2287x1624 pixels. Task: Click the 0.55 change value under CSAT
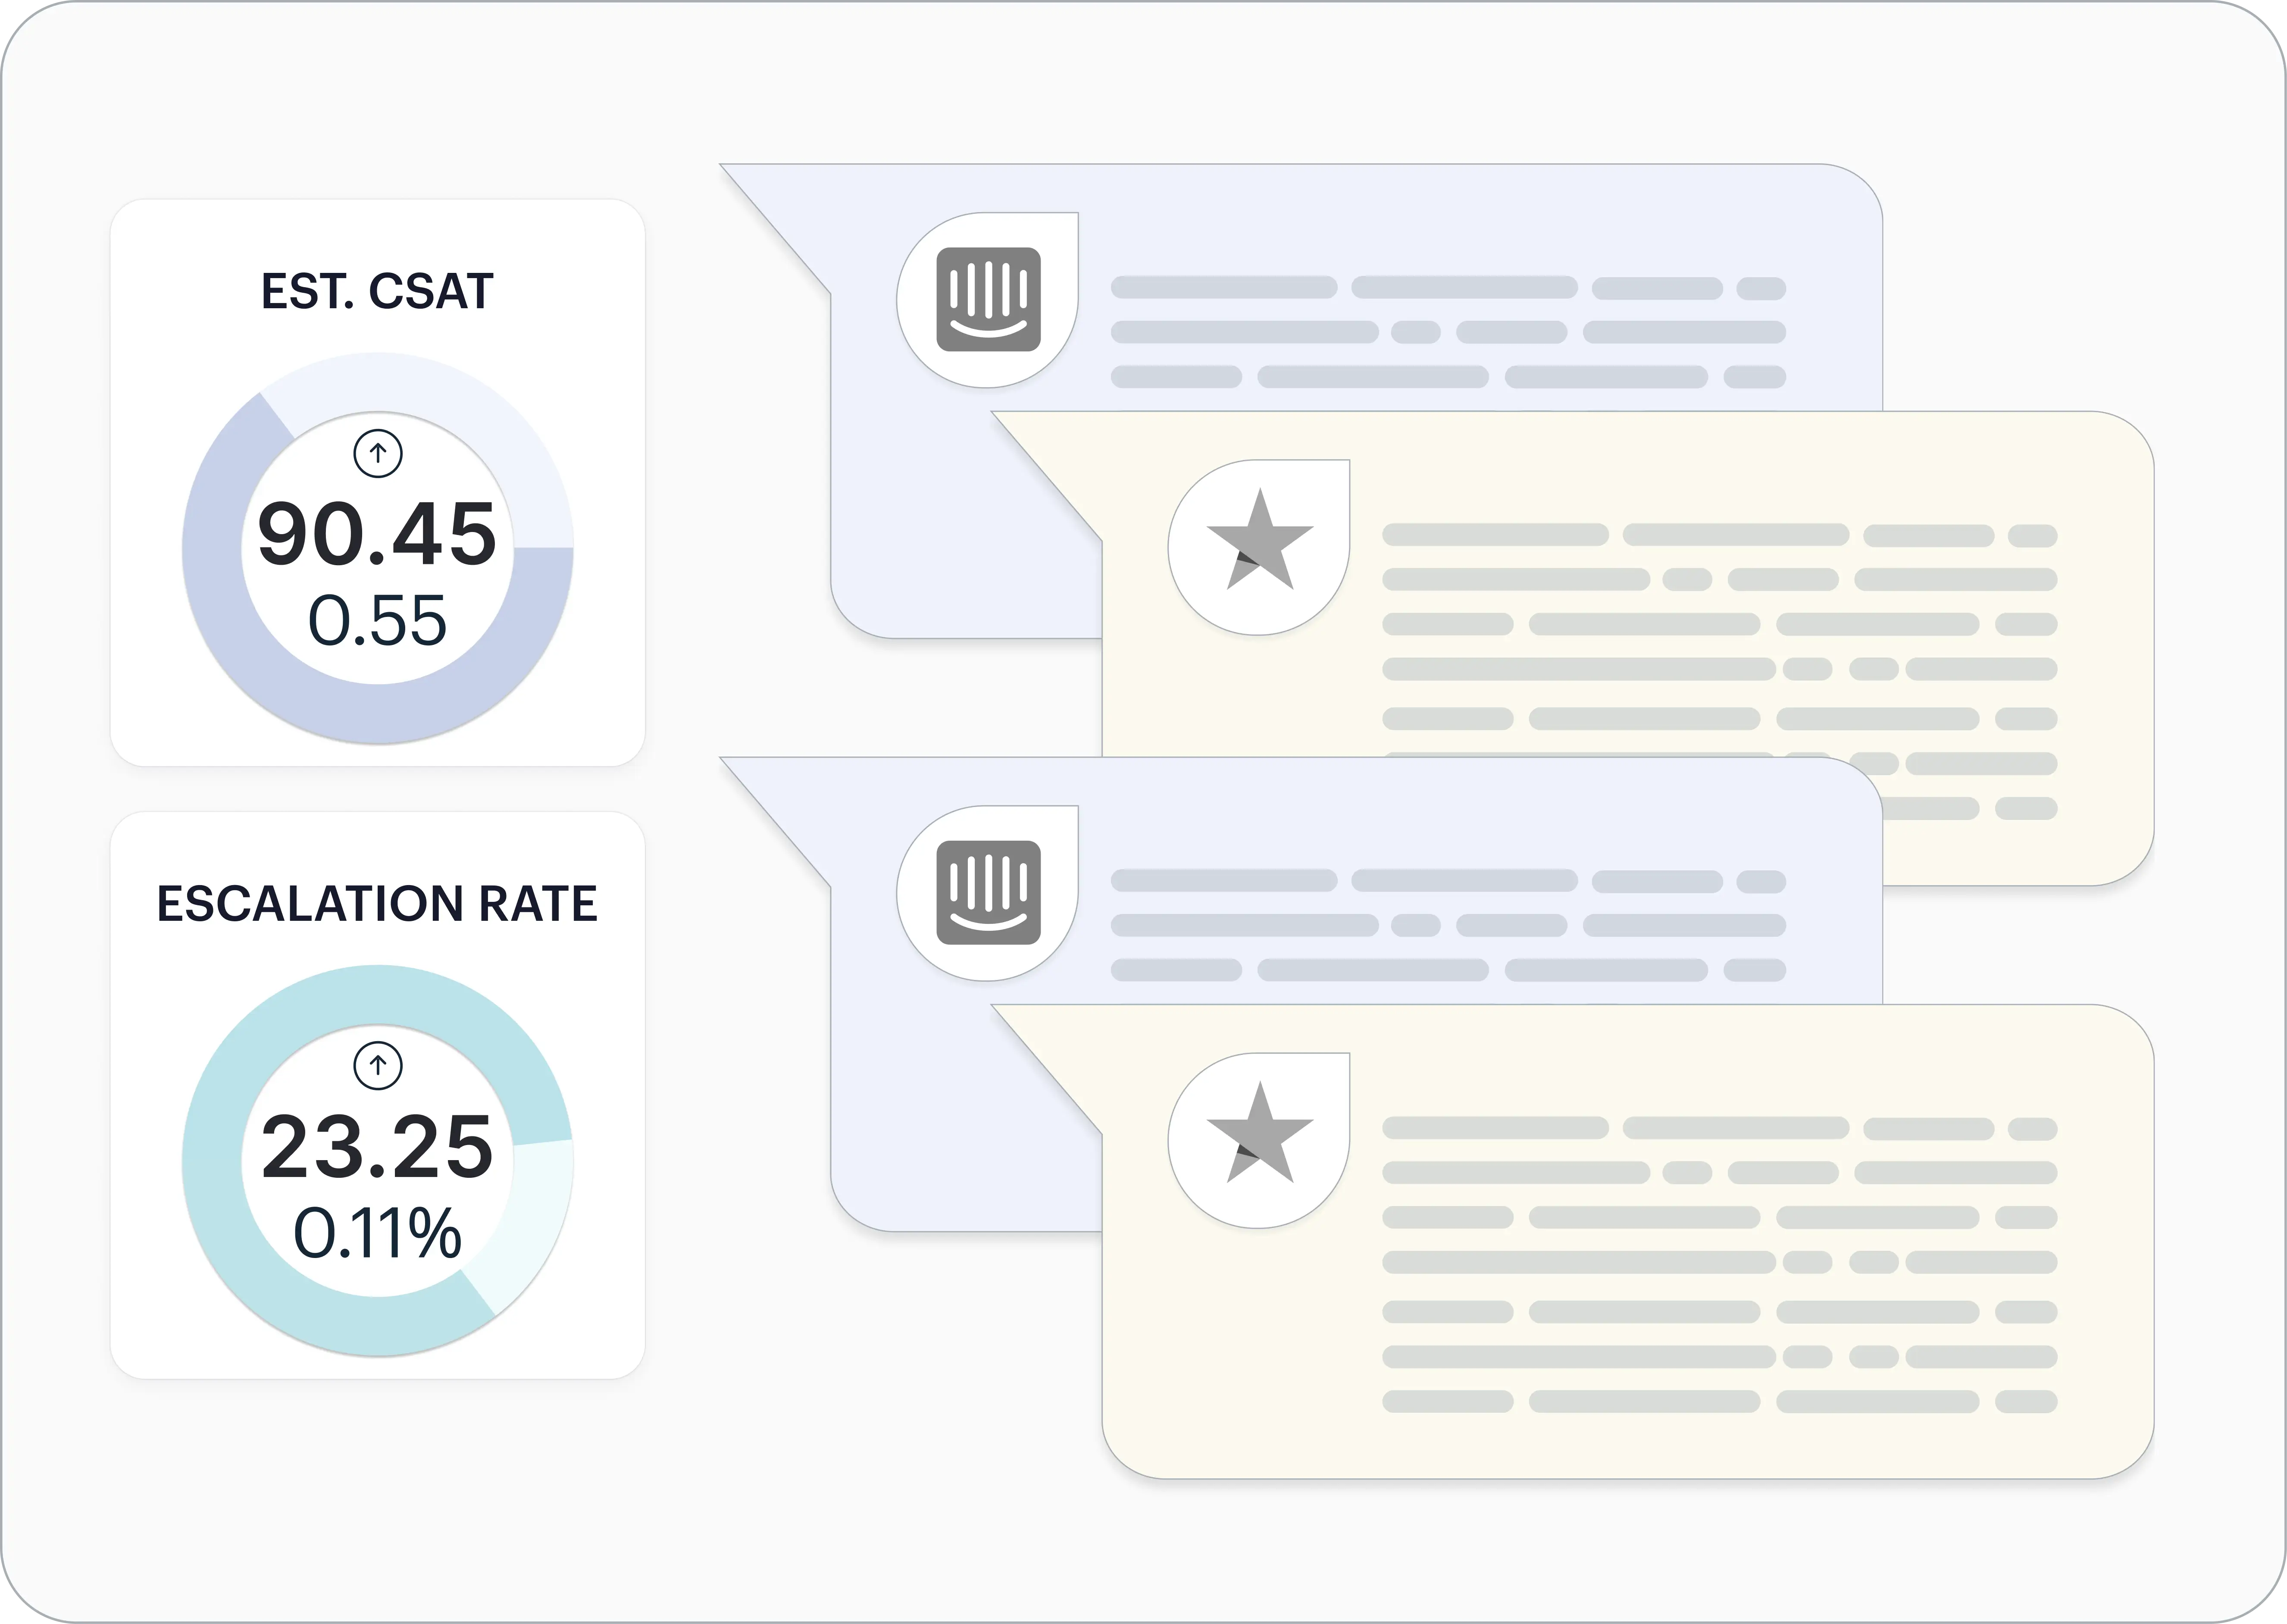[377, 621]
